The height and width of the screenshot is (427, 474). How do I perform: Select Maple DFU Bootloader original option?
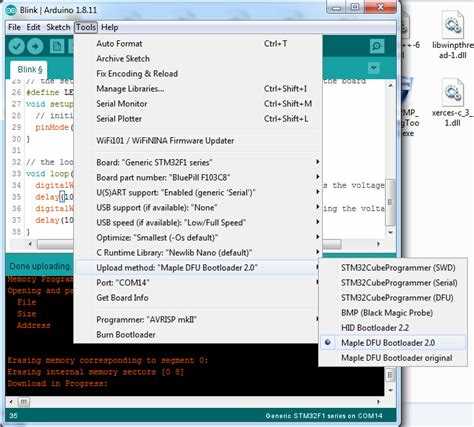click(393, 358)
